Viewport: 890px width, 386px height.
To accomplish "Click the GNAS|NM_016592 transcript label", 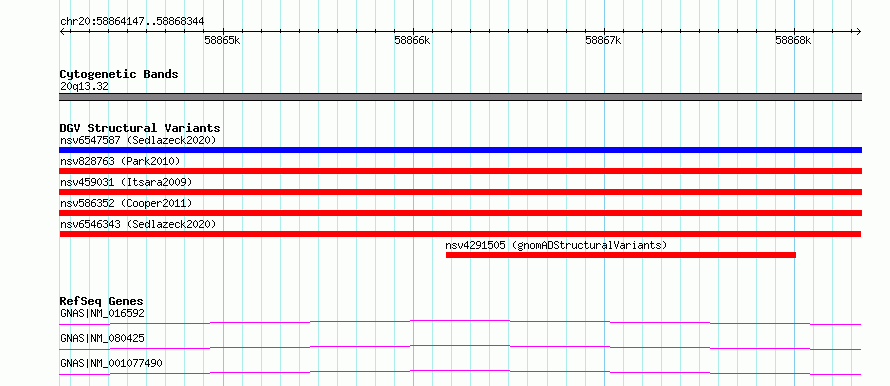I will pyautogui.click(x=102, y=313).
